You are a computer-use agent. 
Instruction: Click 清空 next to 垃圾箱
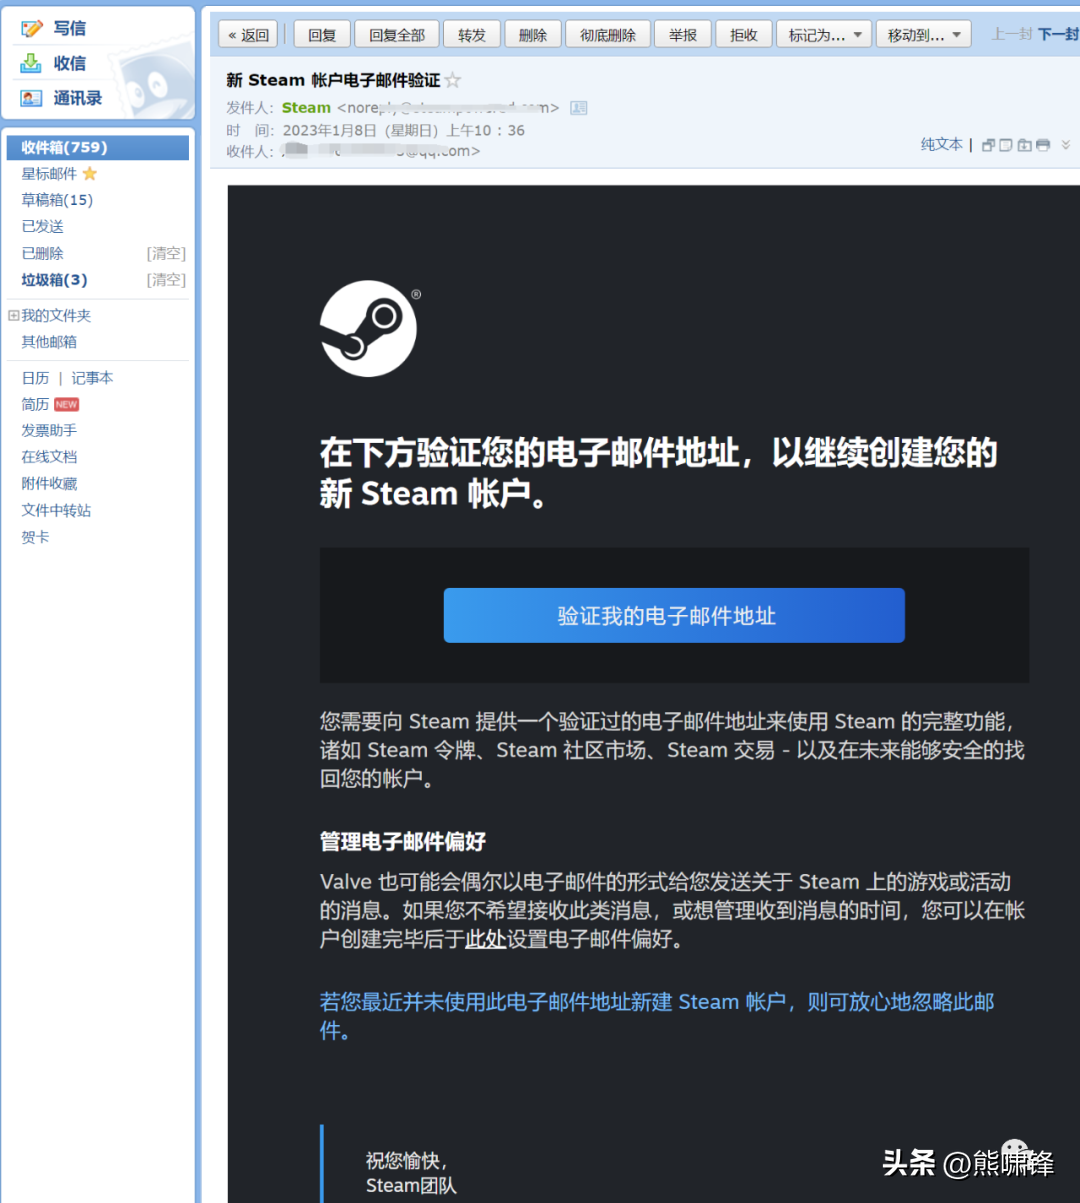tap(166, 280)
